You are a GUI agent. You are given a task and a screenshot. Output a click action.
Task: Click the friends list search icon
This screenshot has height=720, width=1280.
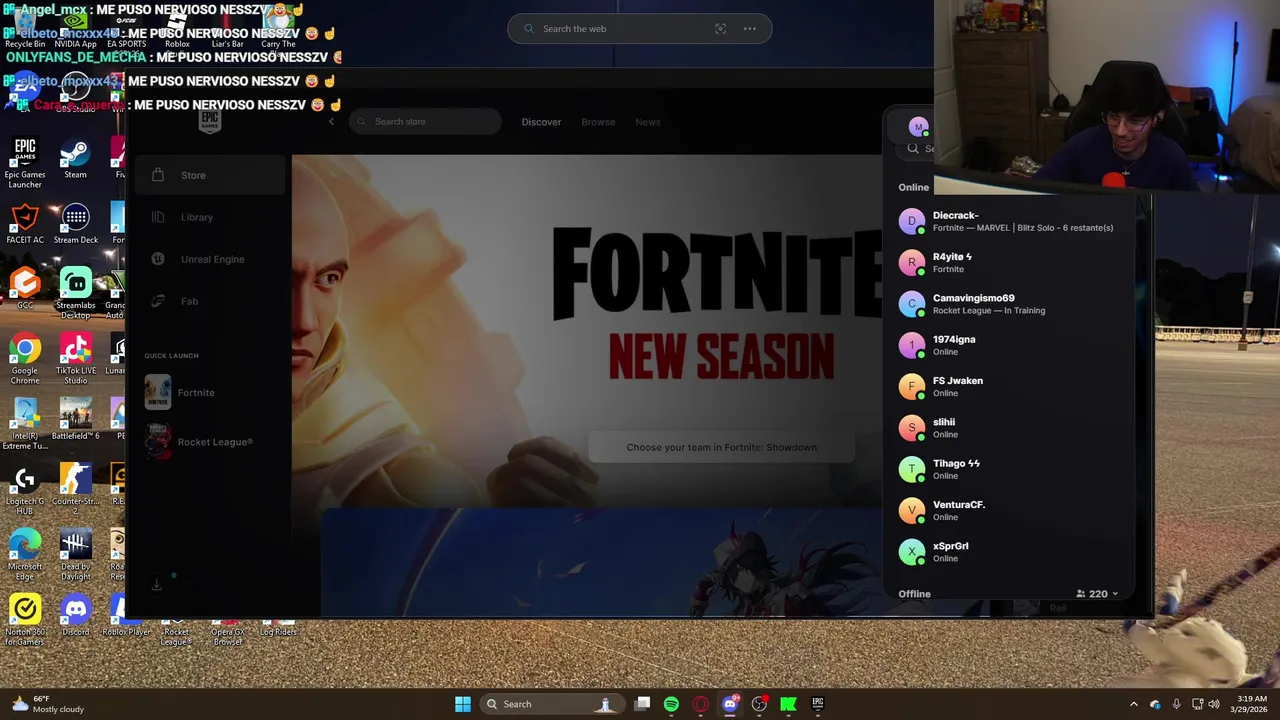(x=913, y=148)
